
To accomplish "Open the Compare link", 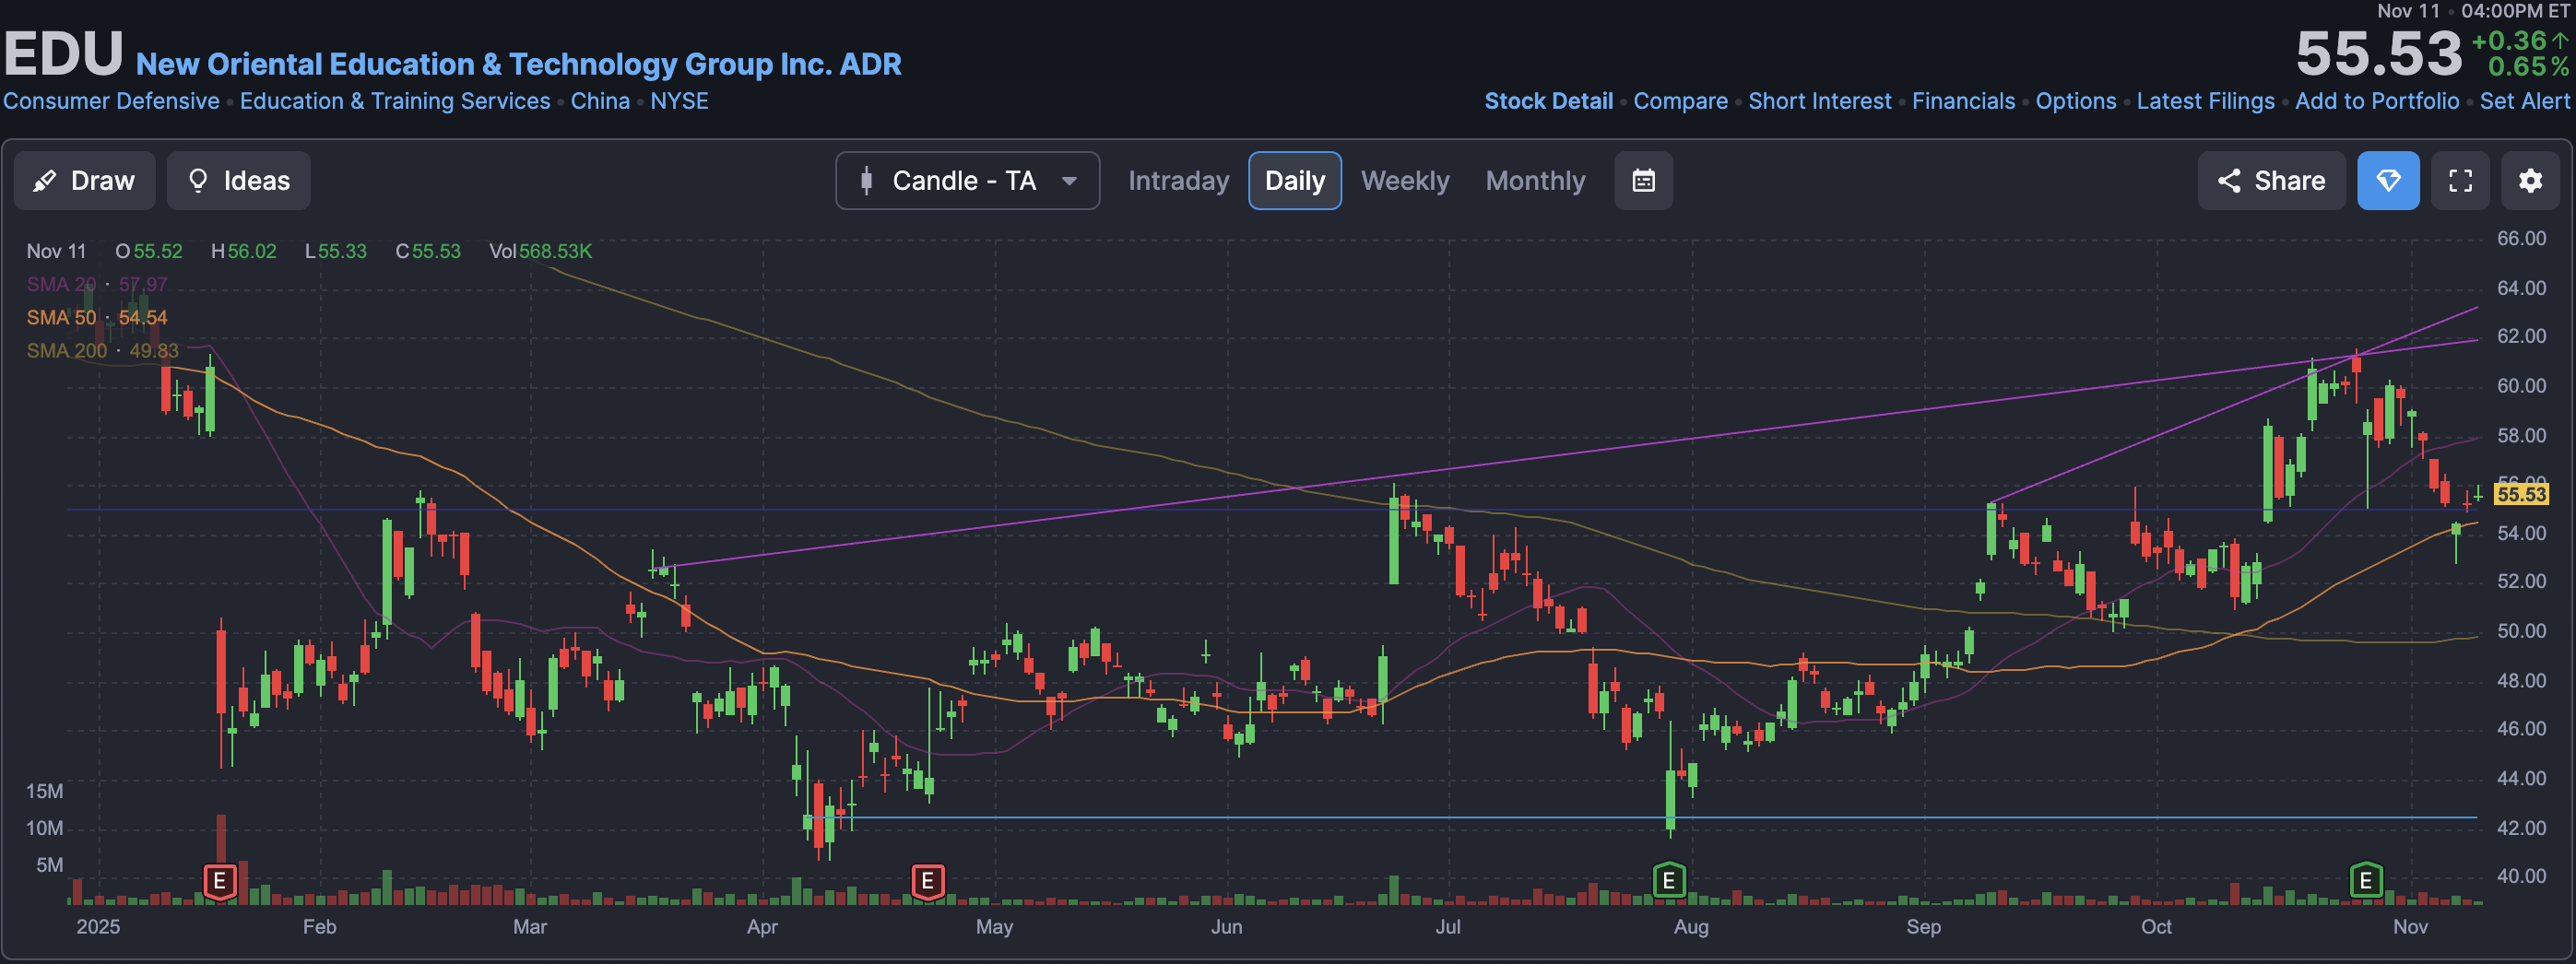I will click(1680, 101).
